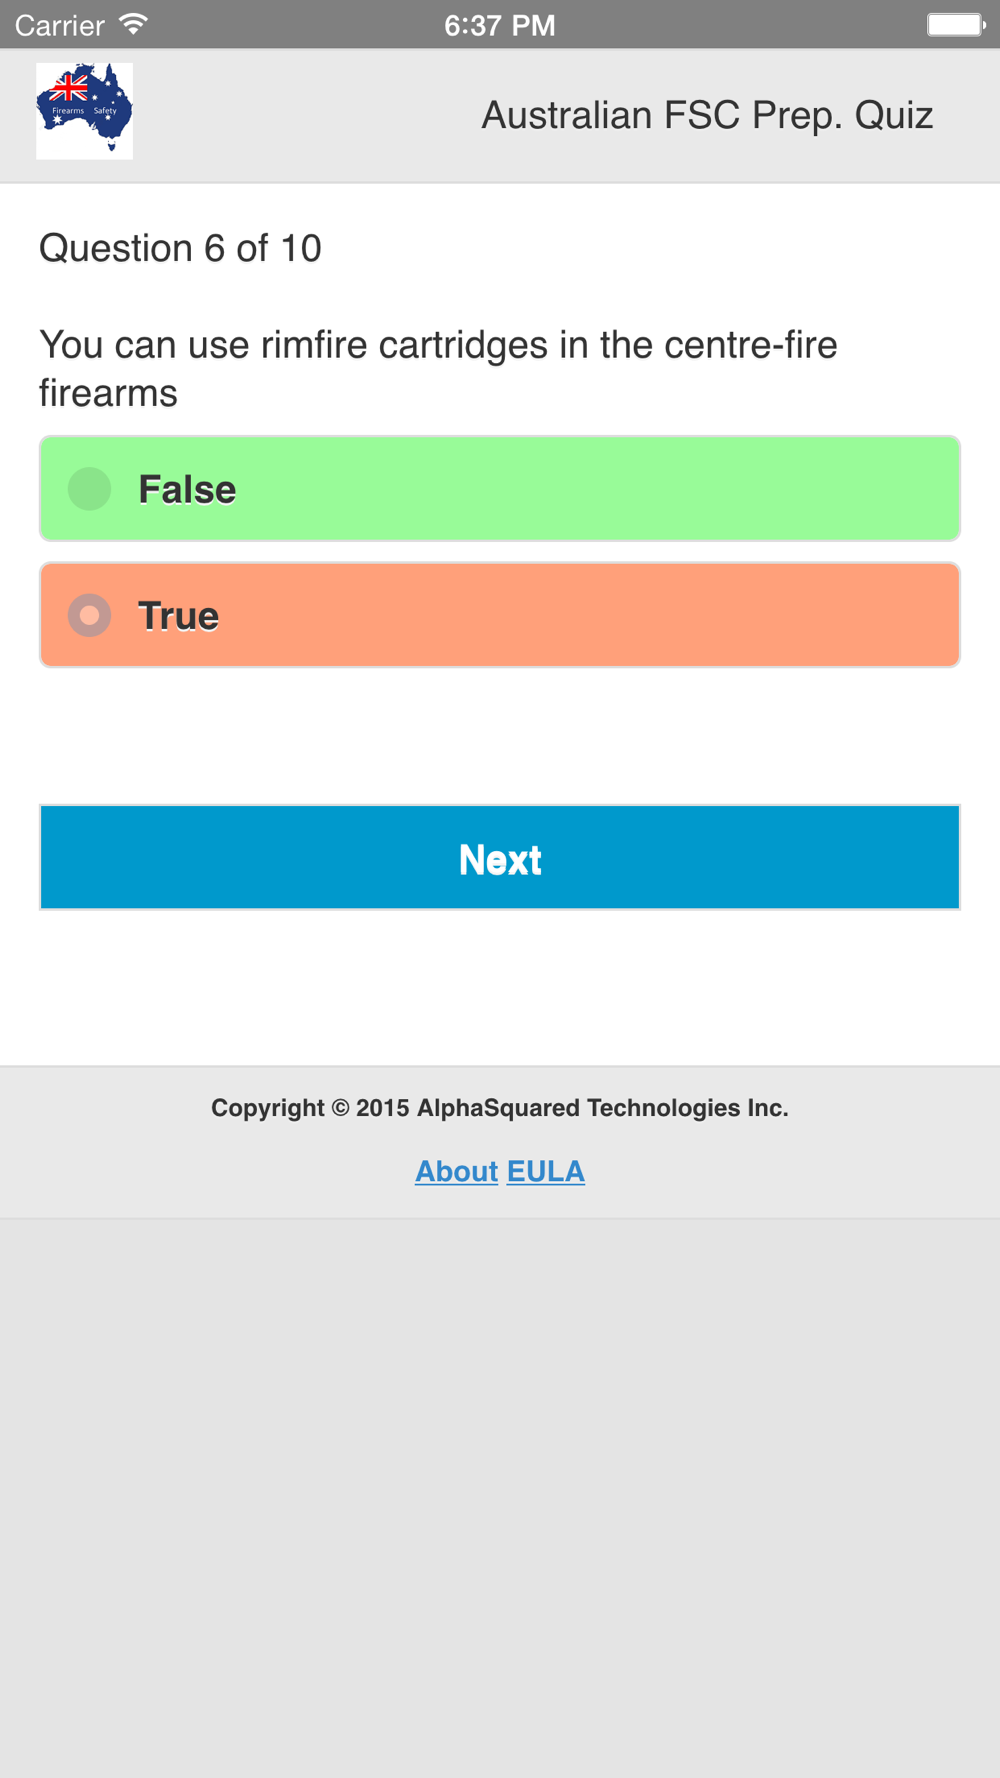Tap the green False answer row
The image size is (1000, 1778).
500,489
